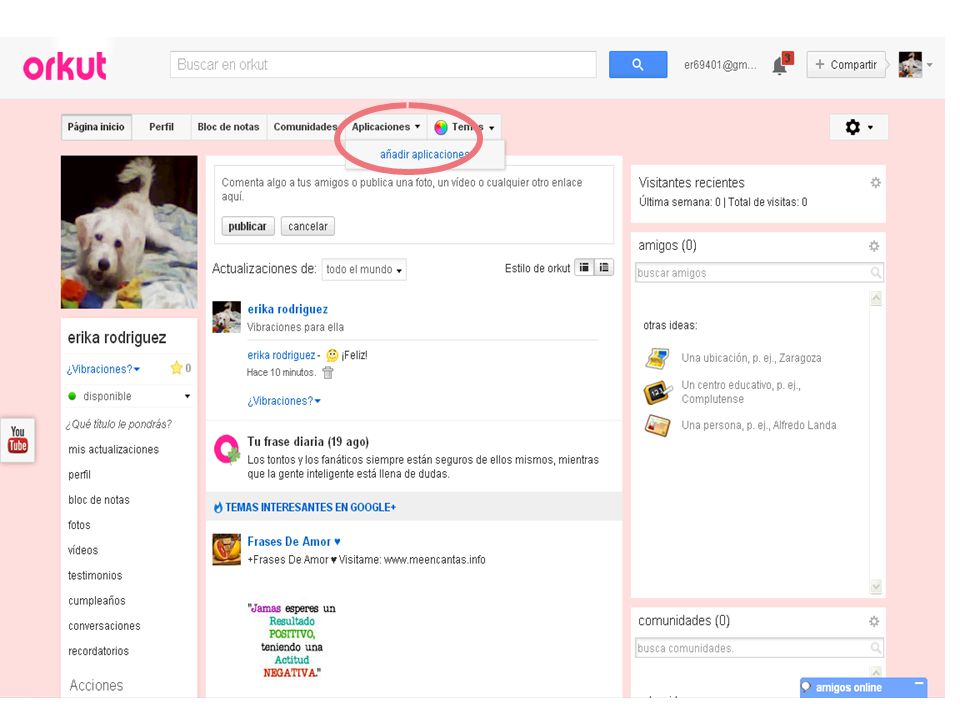This screenshot has height=720, width=960.
Task: Open erika rodriguez profile link in feed
Action: point(288,309)
